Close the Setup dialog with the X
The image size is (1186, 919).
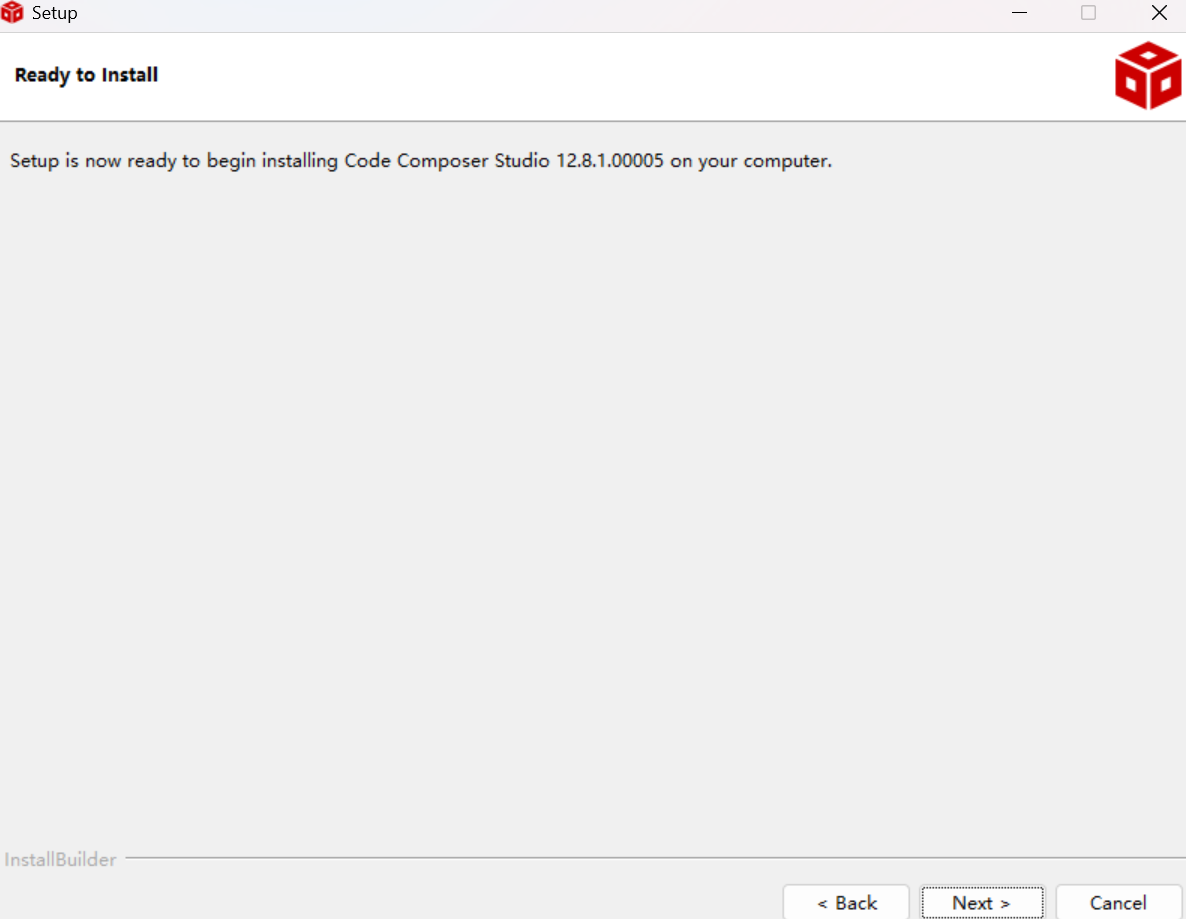pos(1159,13)
